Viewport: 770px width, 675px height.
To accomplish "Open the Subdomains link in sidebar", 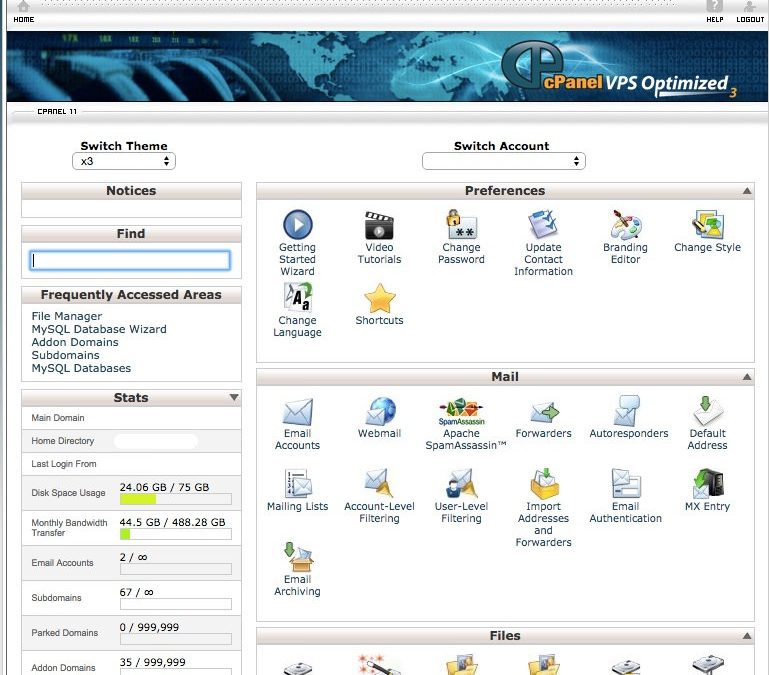I will 65,355.
